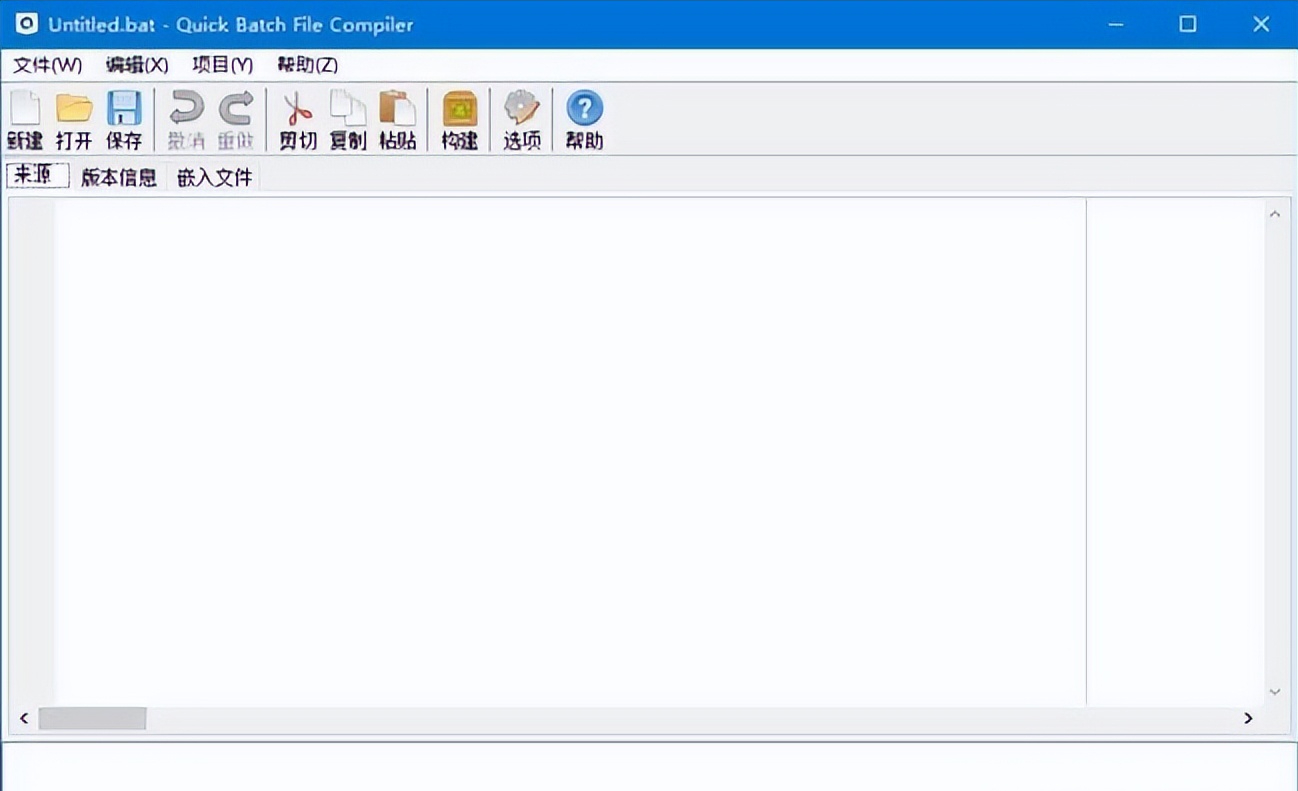Cut selected text via 剪切 icon

pos(297,115)
